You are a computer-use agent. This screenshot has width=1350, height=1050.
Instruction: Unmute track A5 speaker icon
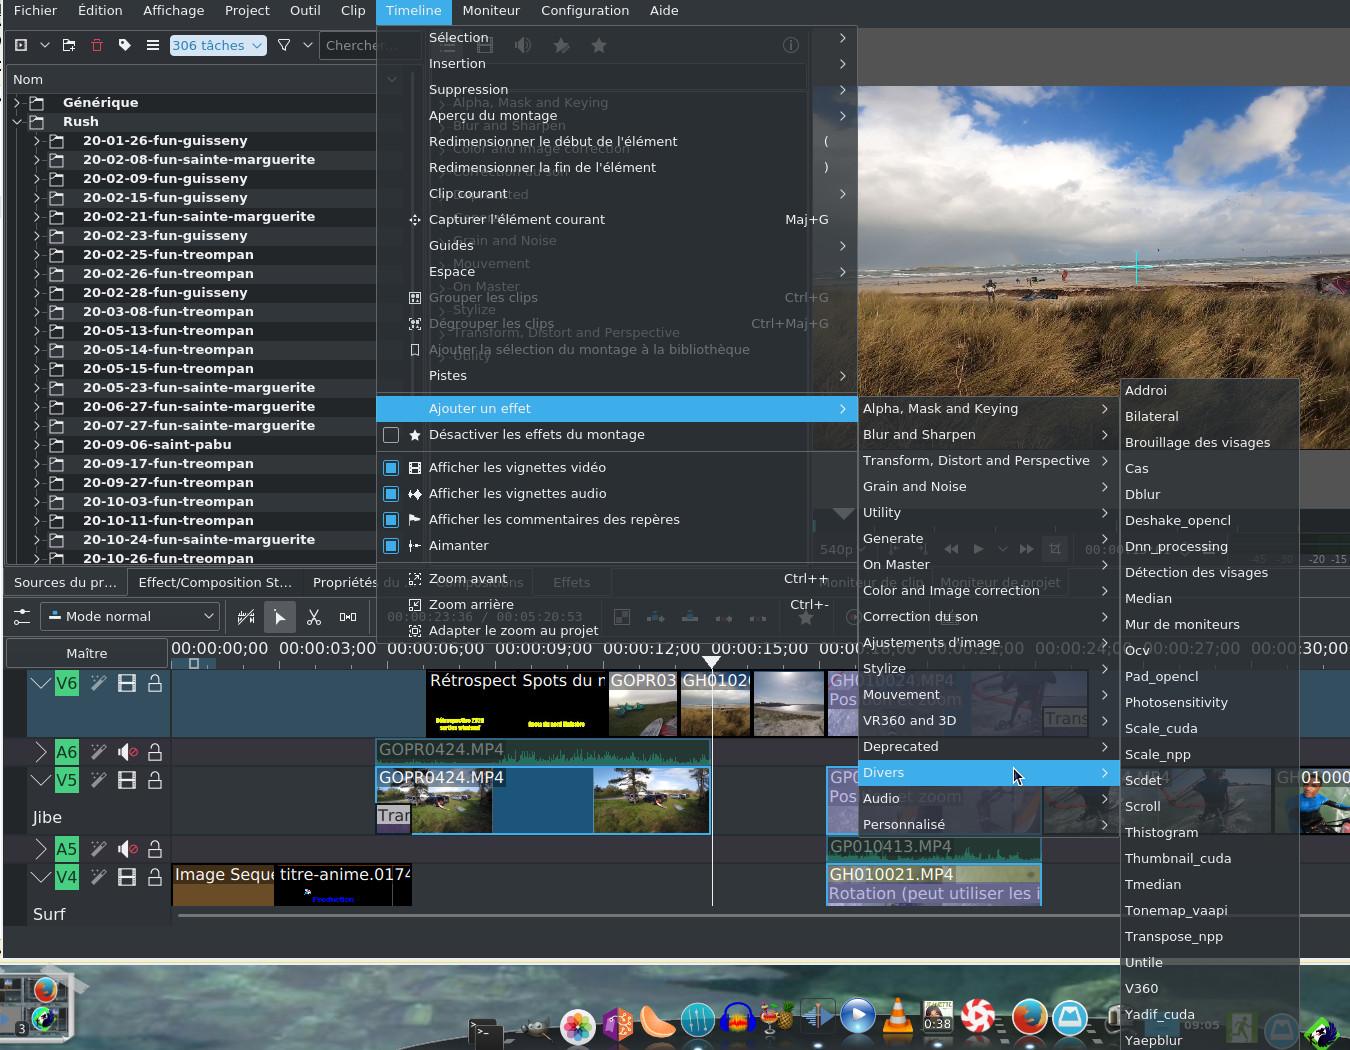127,849
